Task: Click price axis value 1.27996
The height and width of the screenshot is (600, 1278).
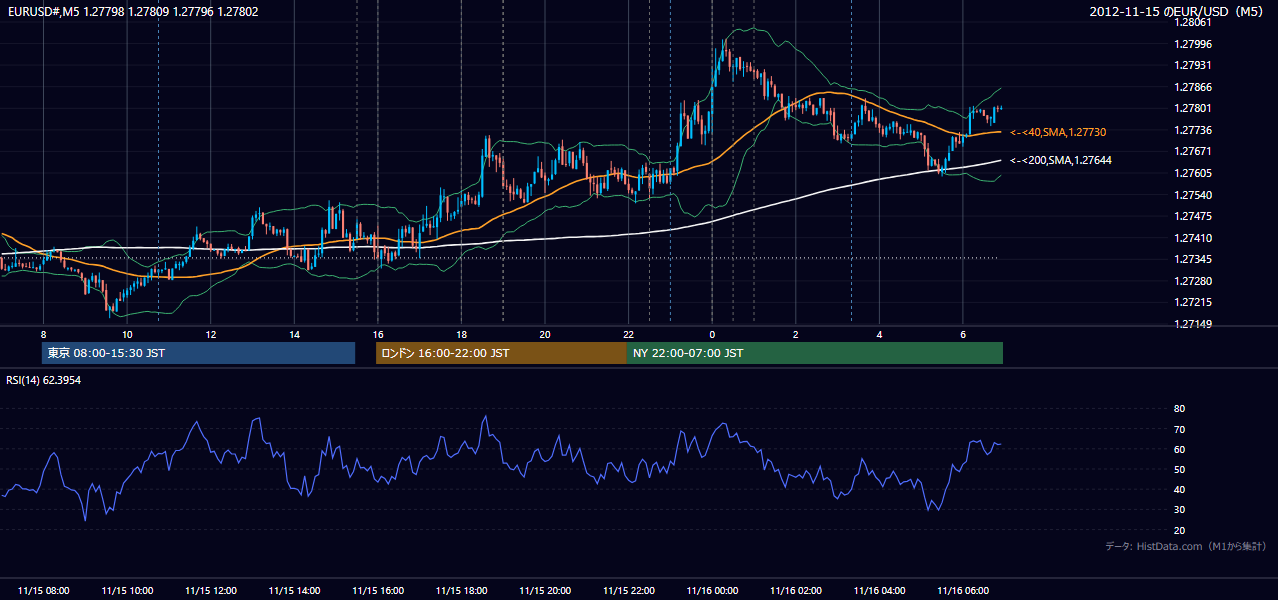Action: (x=1193, y=44)
